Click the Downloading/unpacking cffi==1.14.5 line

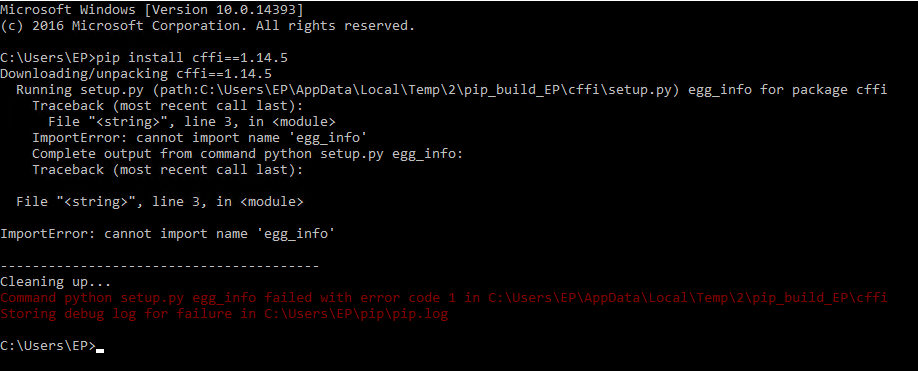tap(136, 74)
